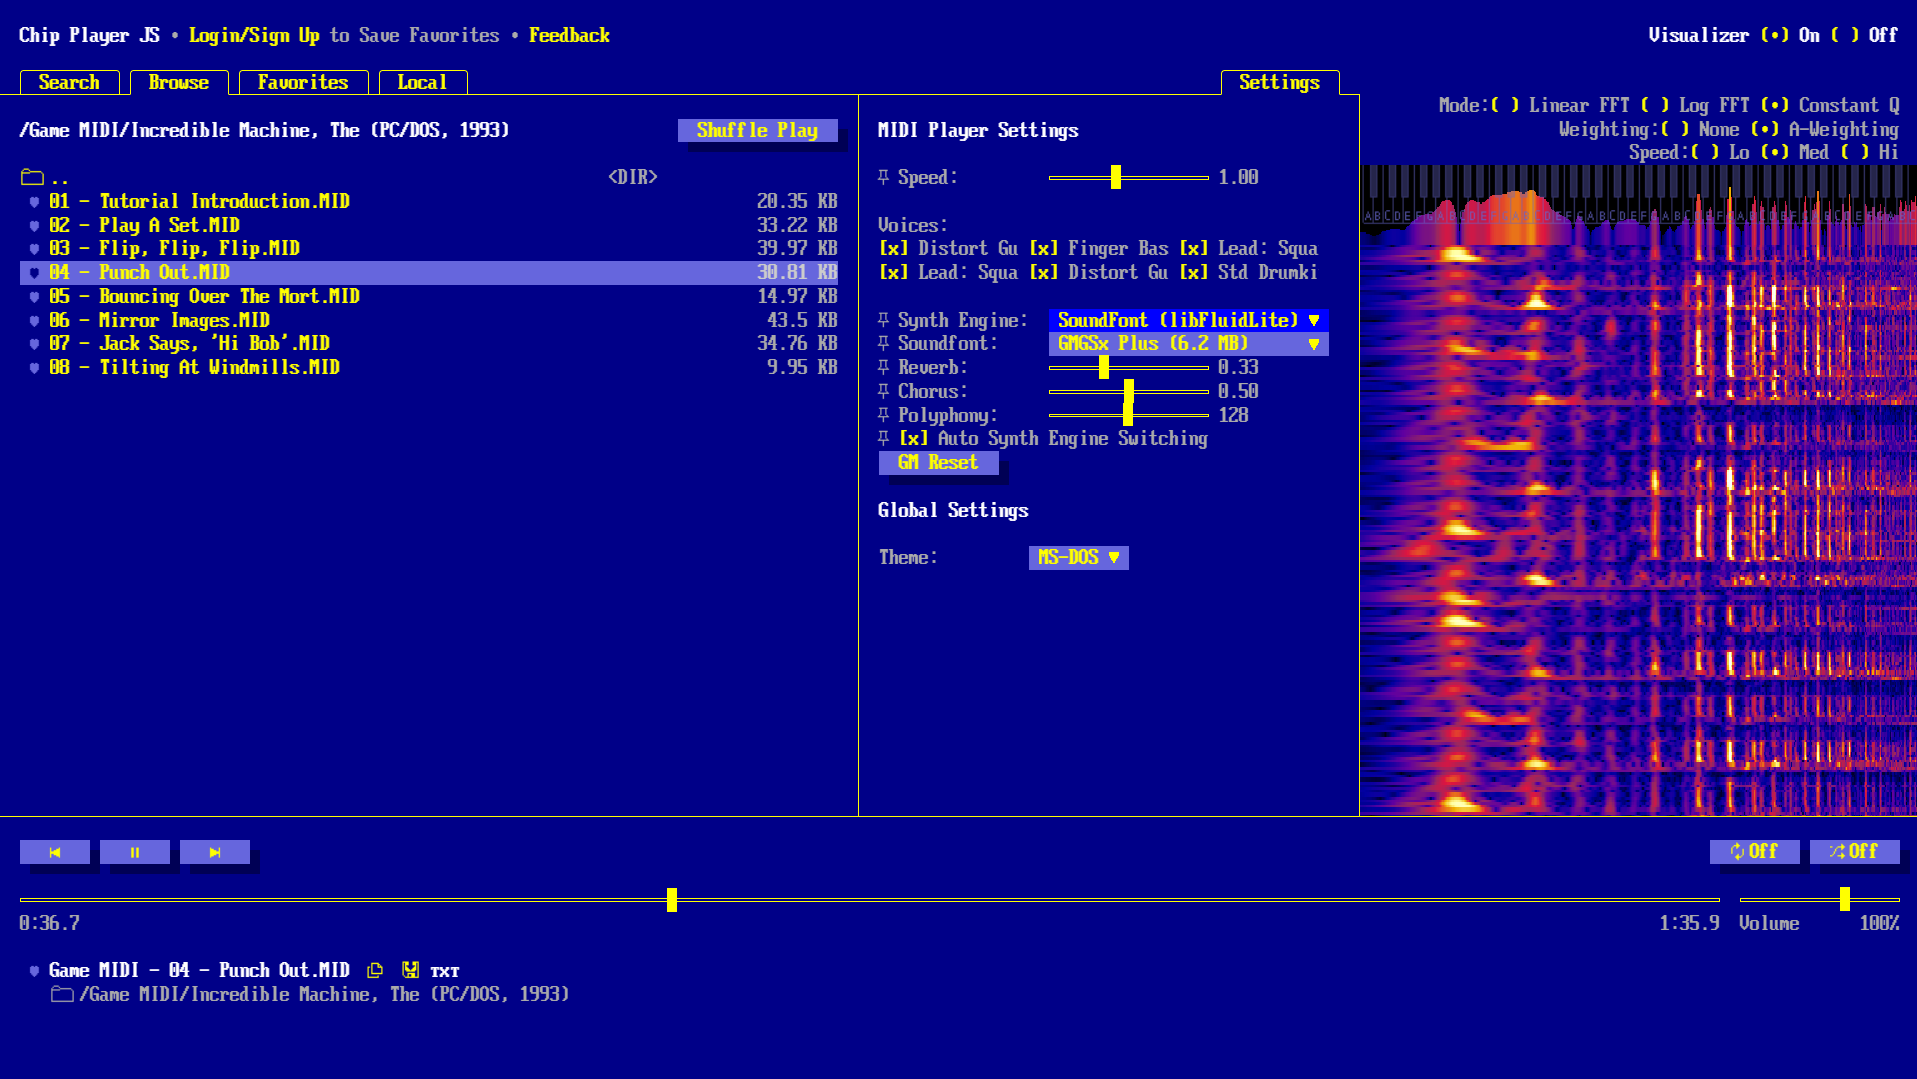Switch to the Favorites tab
Screen dimensions: 1917x1079
click(303, 82)
